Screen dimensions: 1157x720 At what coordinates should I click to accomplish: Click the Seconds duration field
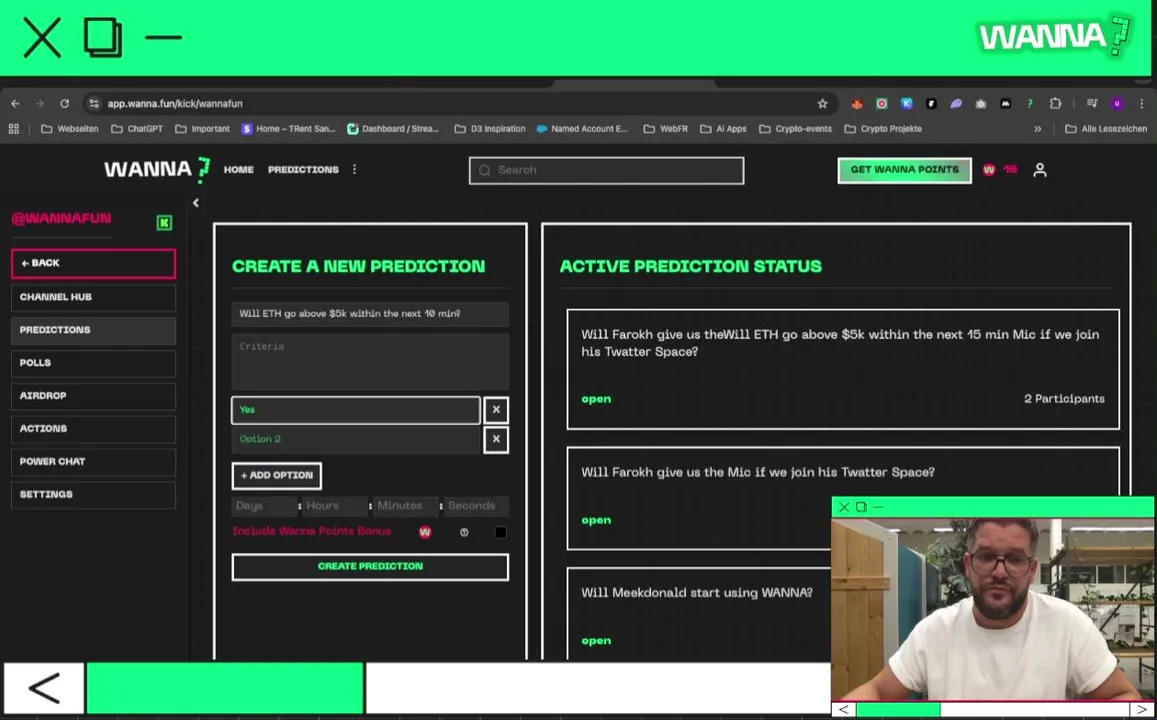tap(477, 506)
